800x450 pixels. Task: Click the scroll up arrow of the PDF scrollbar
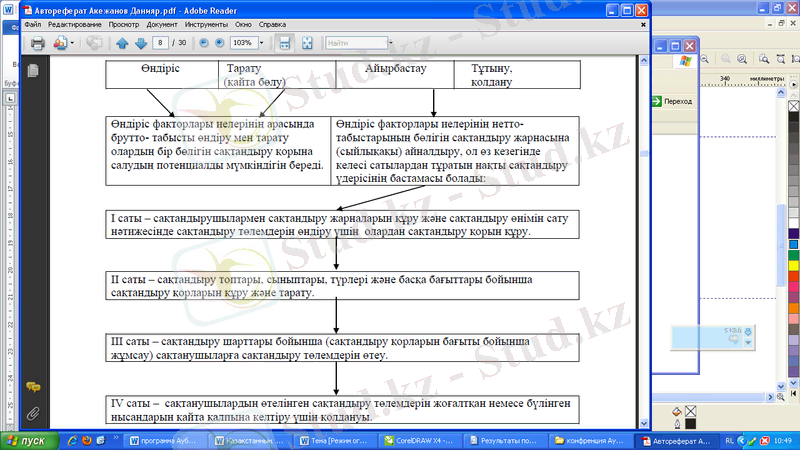click(x=644, y=61)
